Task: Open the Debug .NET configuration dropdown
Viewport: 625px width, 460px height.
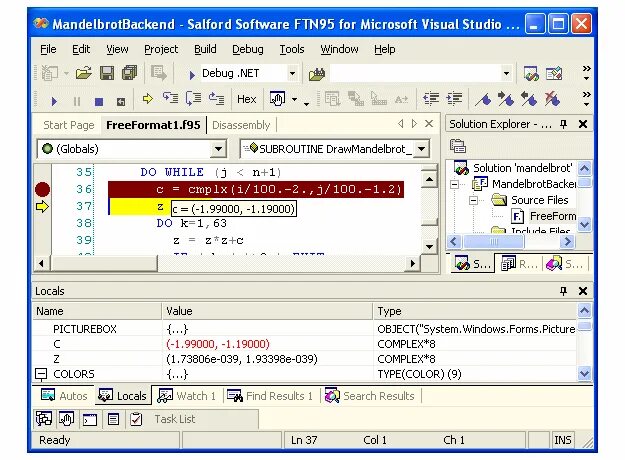Action: tap(292, 74)
